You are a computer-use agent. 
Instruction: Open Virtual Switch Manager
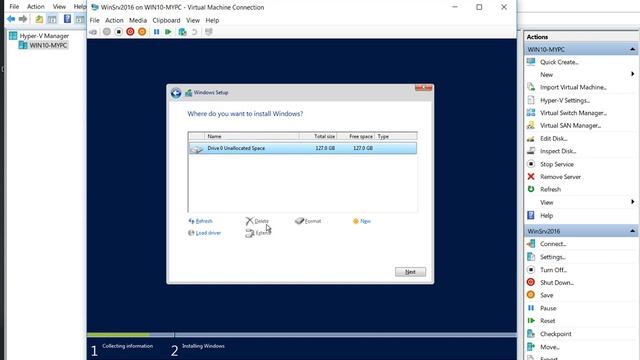[573, 113]
